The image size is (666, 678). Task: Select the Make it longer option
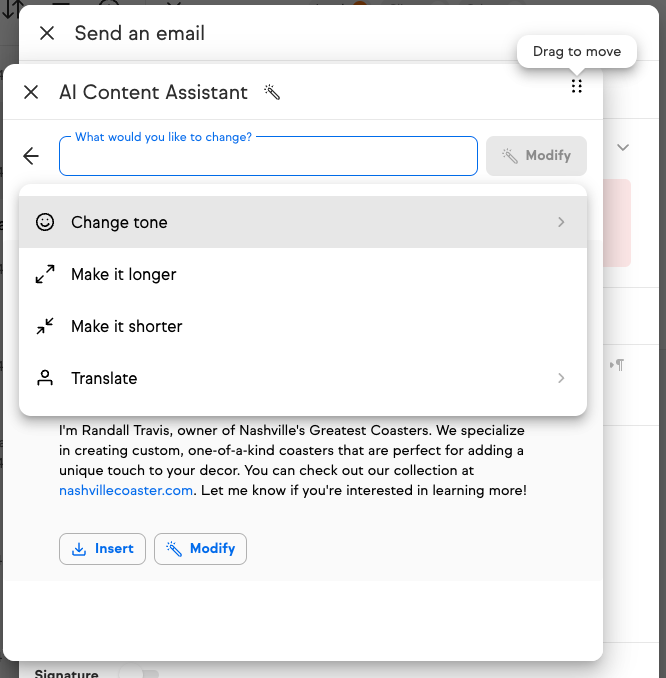pos(124,274)
